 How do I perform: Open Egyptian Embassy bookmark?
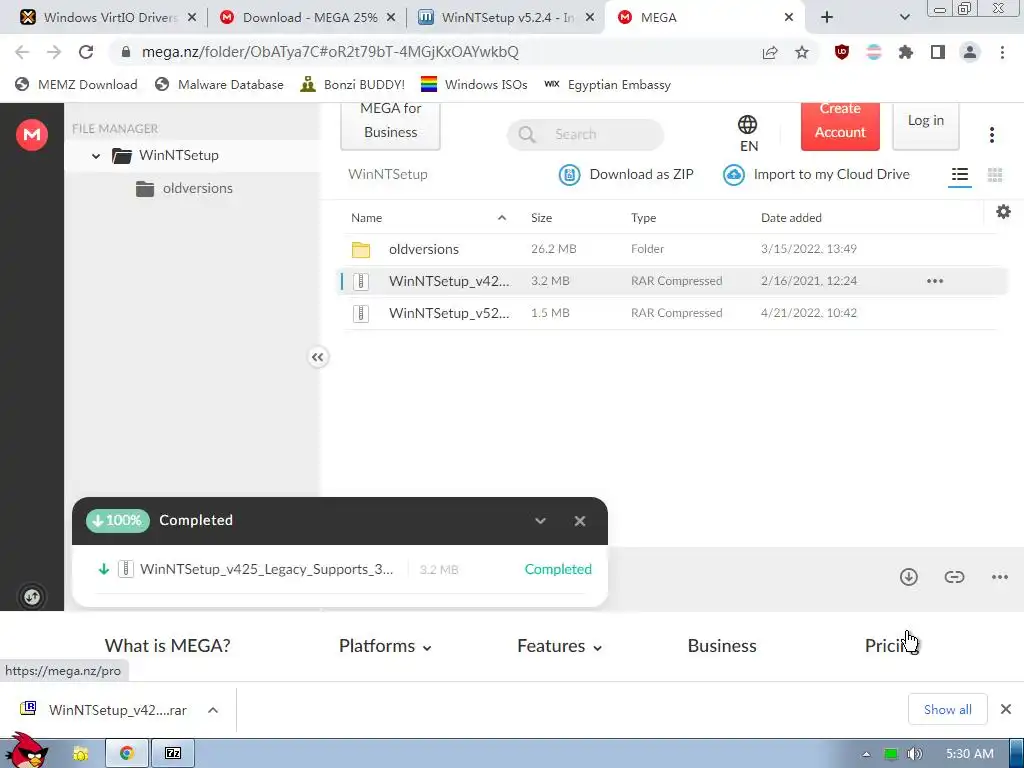click(x=607, y=85)
